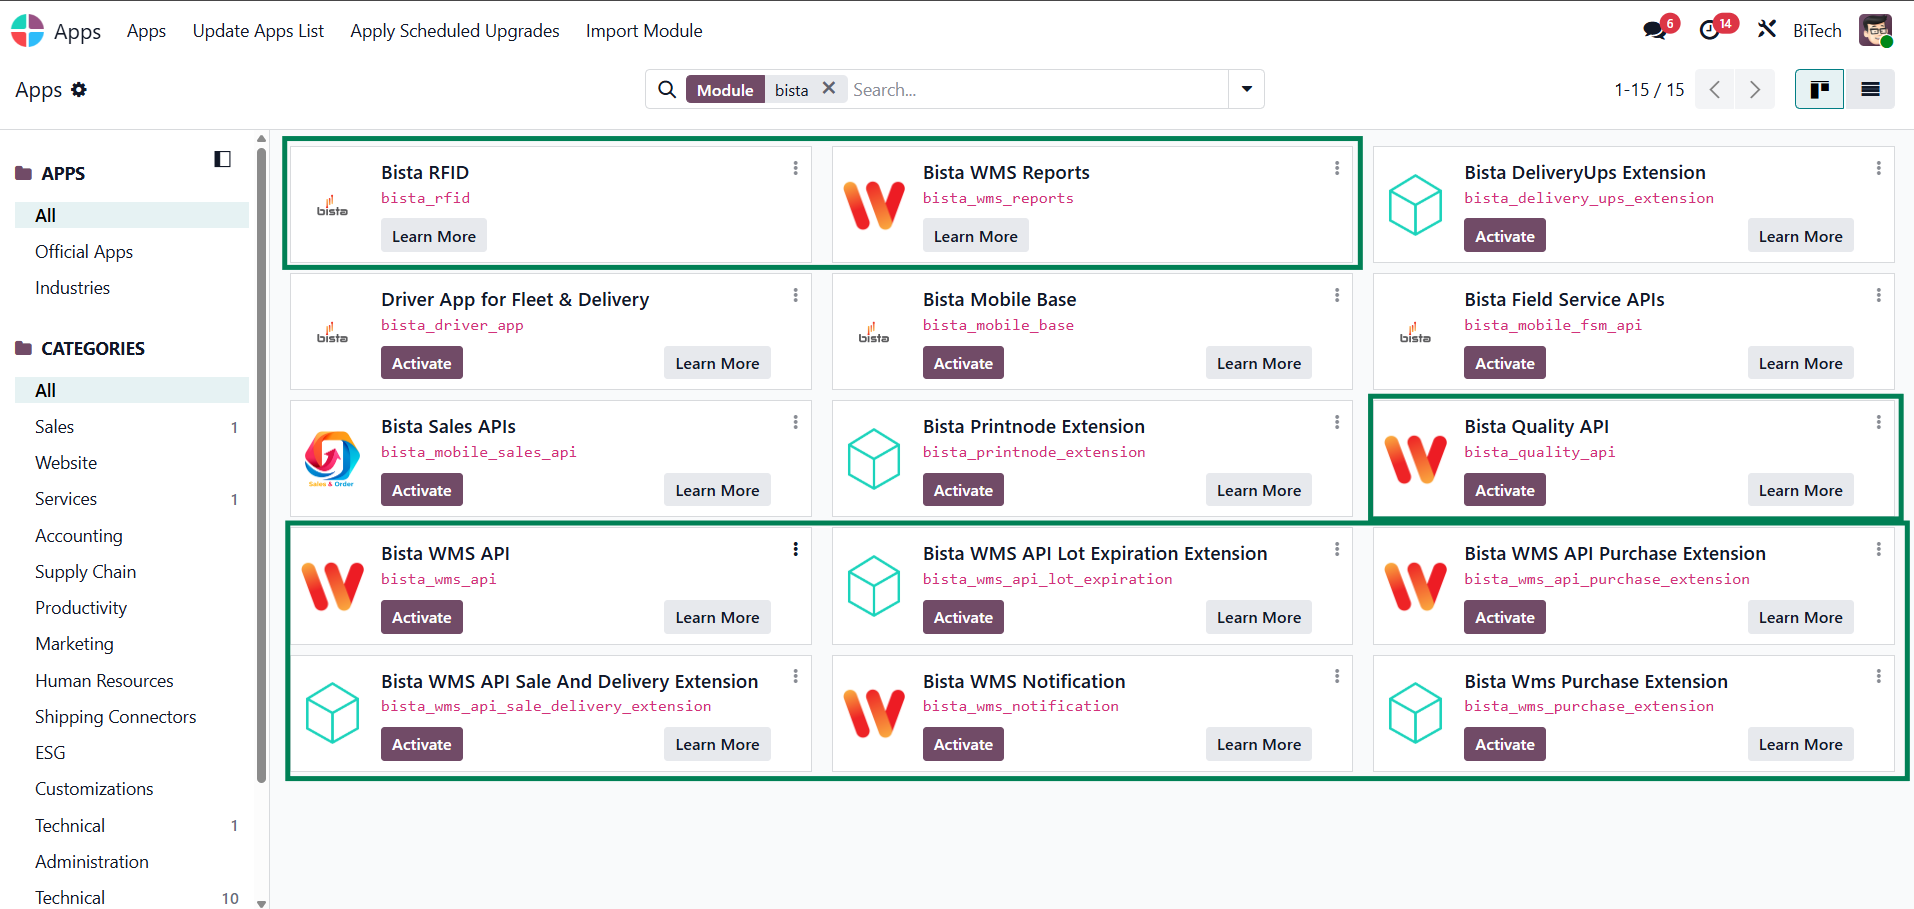Open kebab menu for Bista Sales APIs
Screen dimensions: 1914x909
click(796, 422)
